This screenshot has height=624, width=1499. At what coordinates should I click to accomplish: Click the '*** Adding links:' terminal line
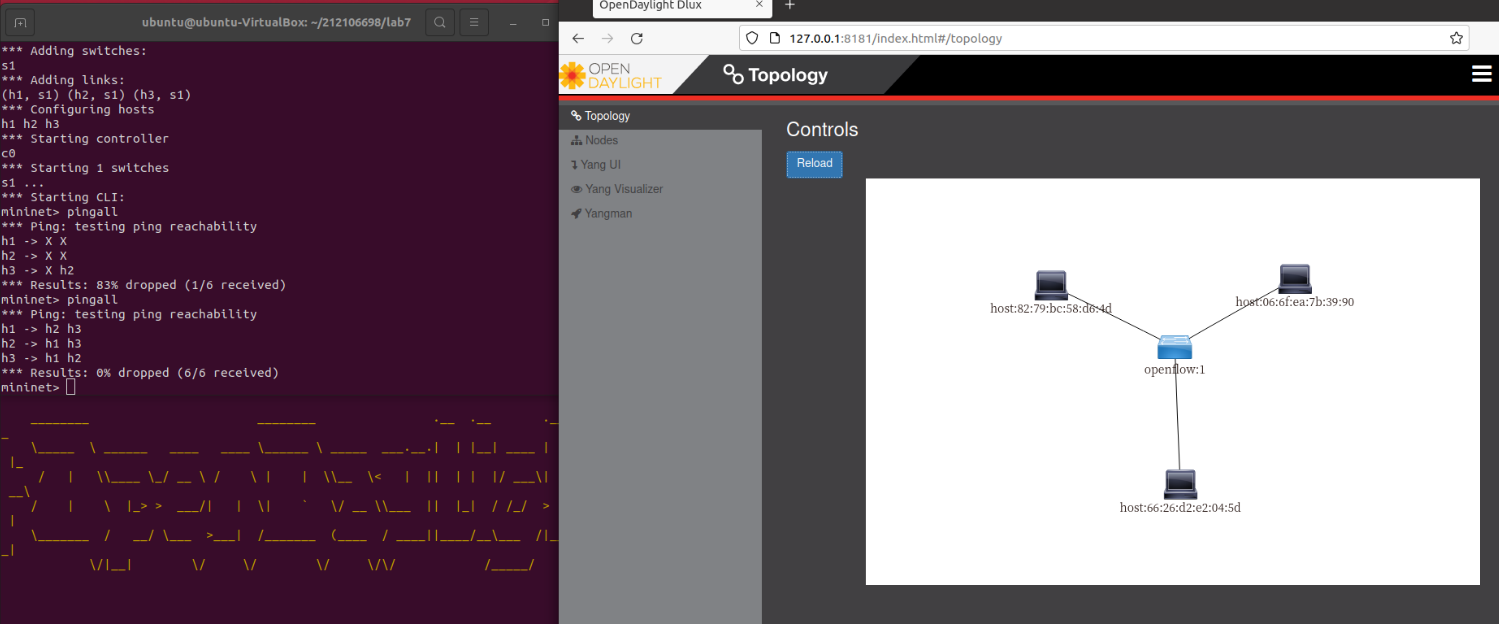63,80
